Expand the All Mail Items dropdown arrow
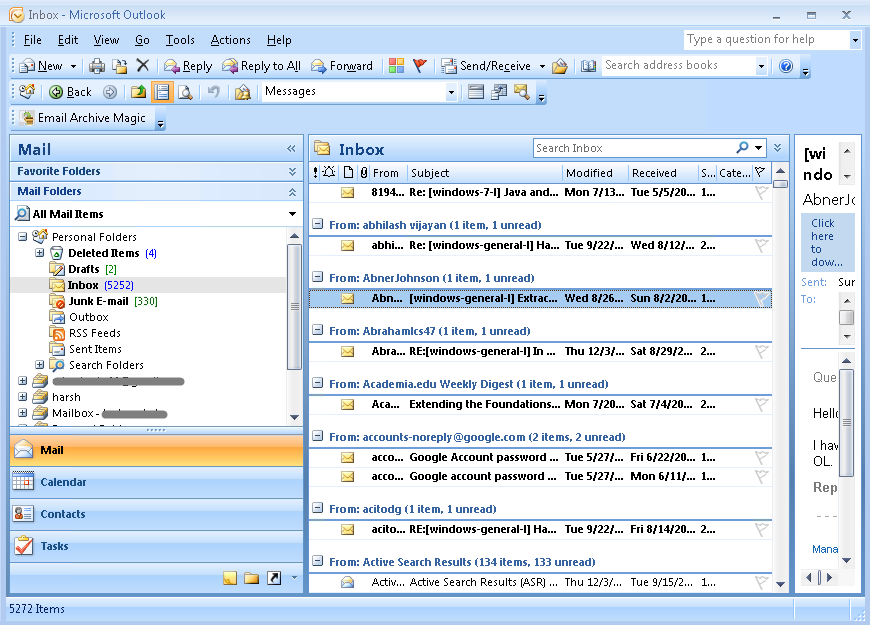 [x=292, y=214]
